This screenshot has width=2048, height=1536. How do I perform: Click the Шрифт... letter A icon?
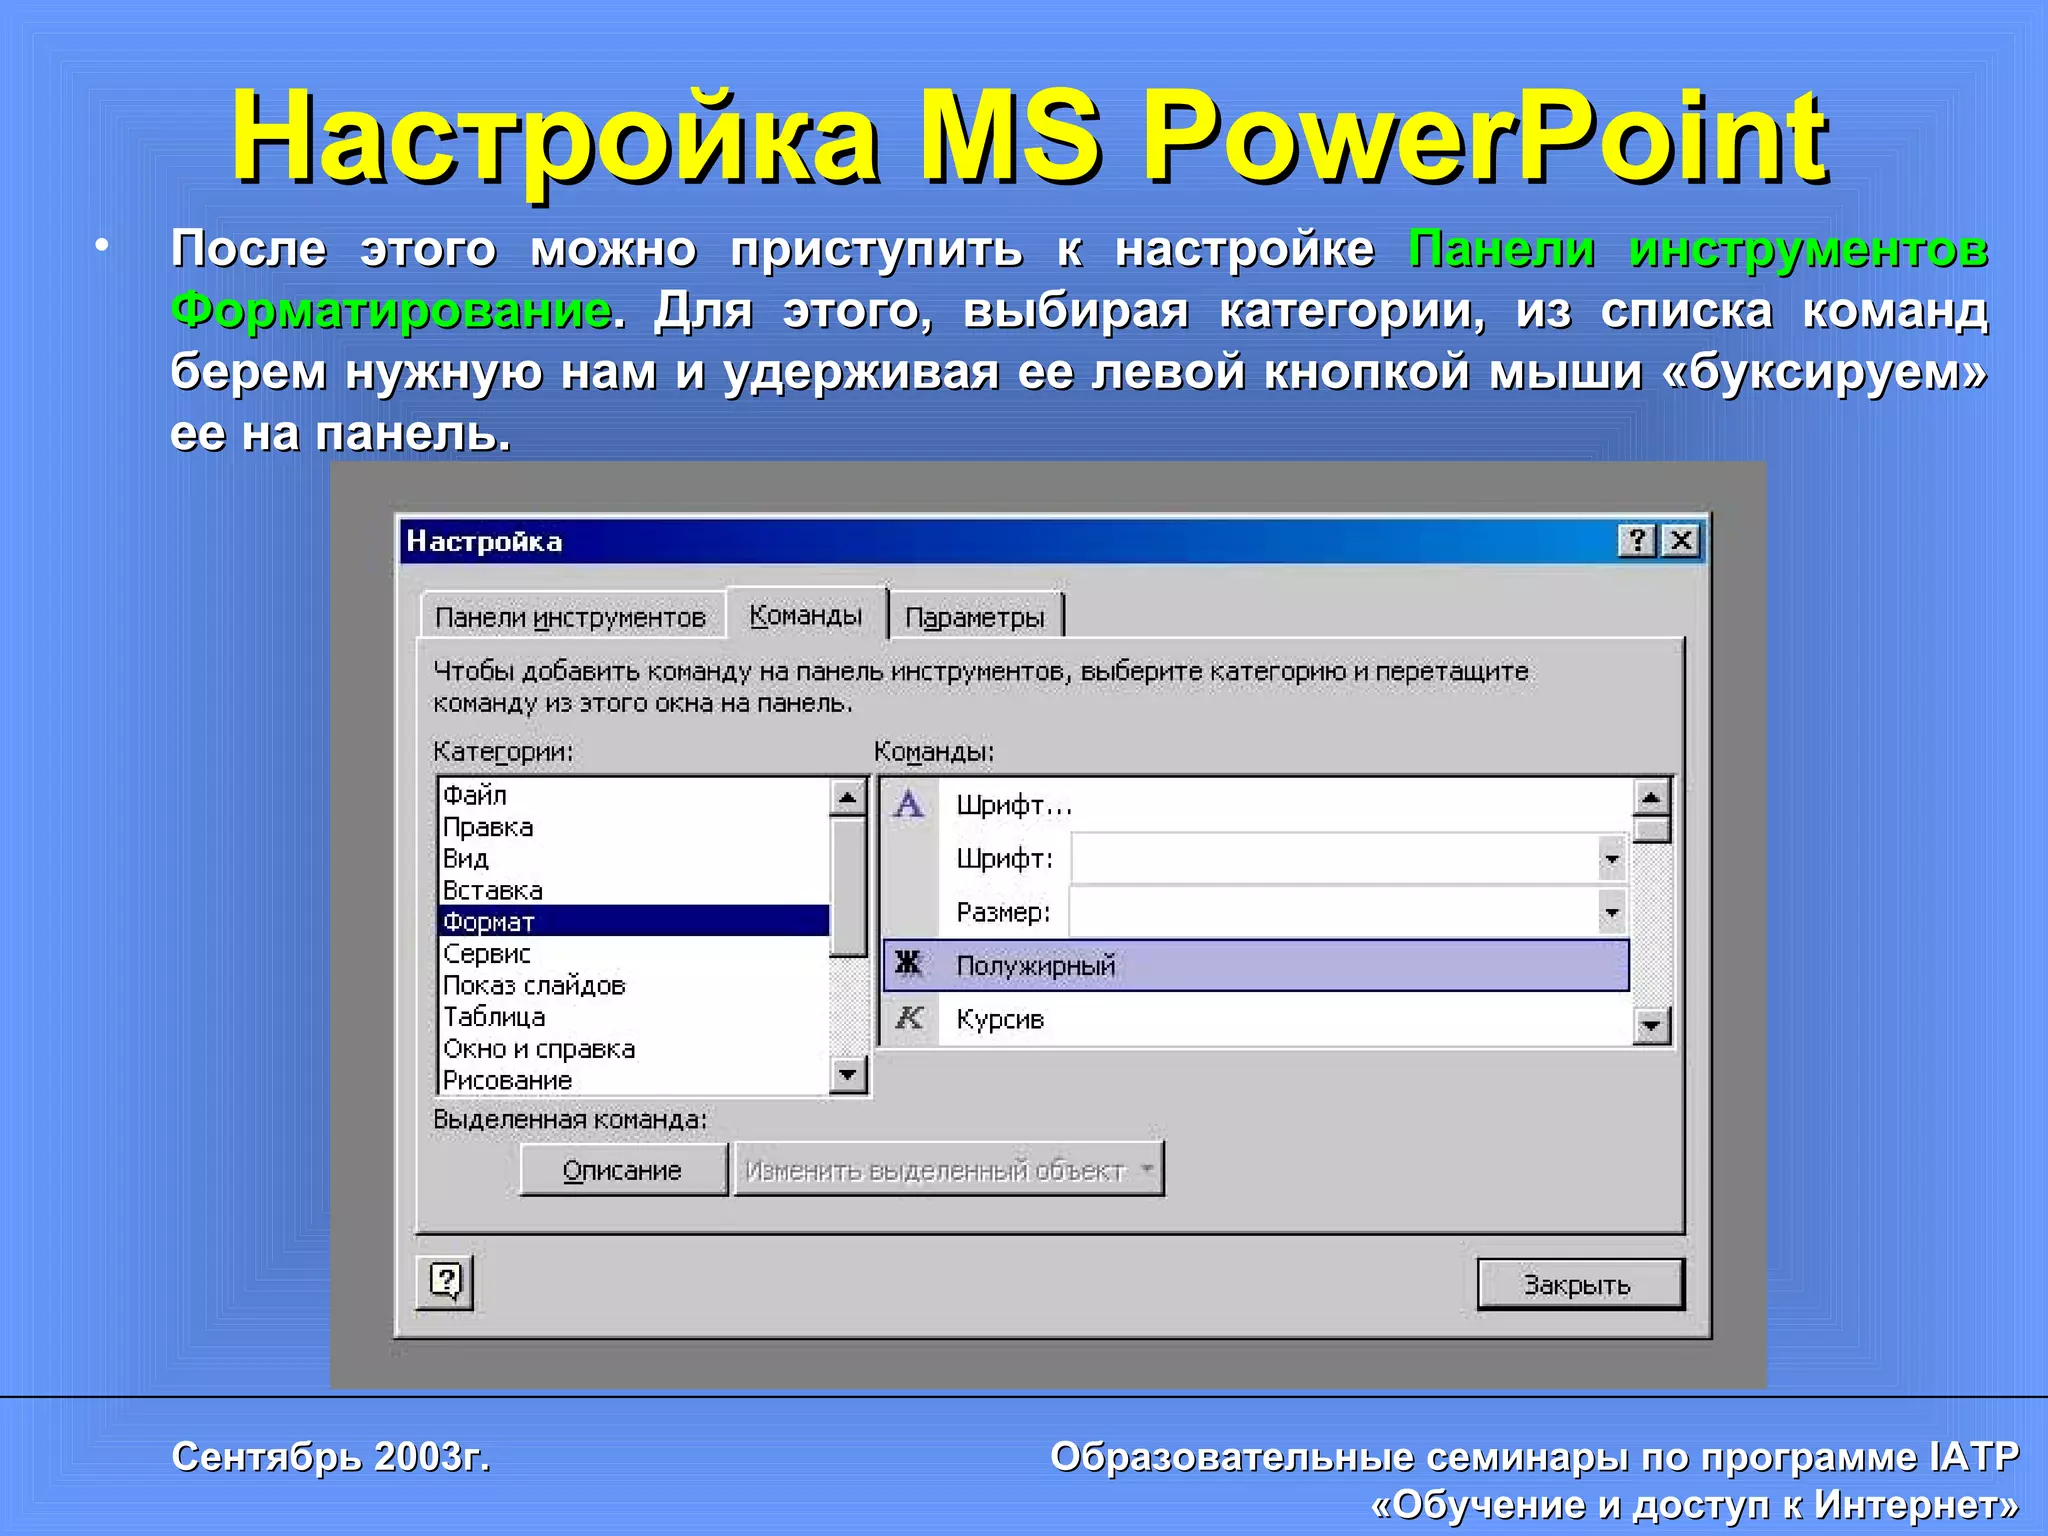tap(908, 804)
